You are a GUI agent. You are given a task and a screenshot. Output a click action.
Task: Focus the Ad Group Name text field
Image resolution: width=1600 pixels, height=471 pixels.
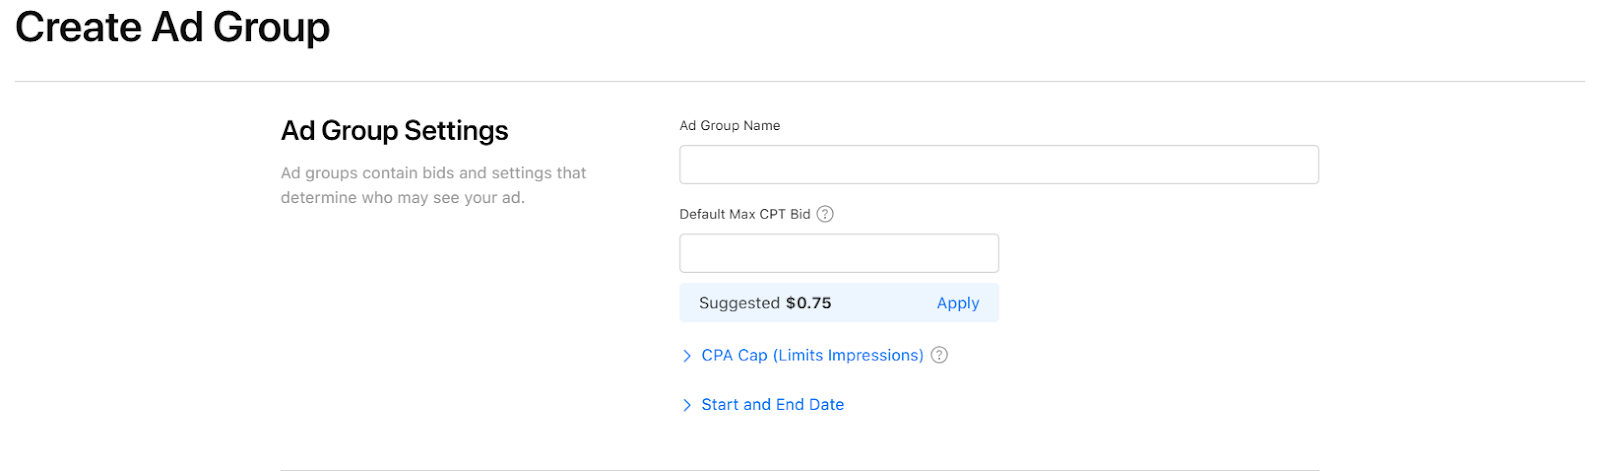tap(998, 165)
